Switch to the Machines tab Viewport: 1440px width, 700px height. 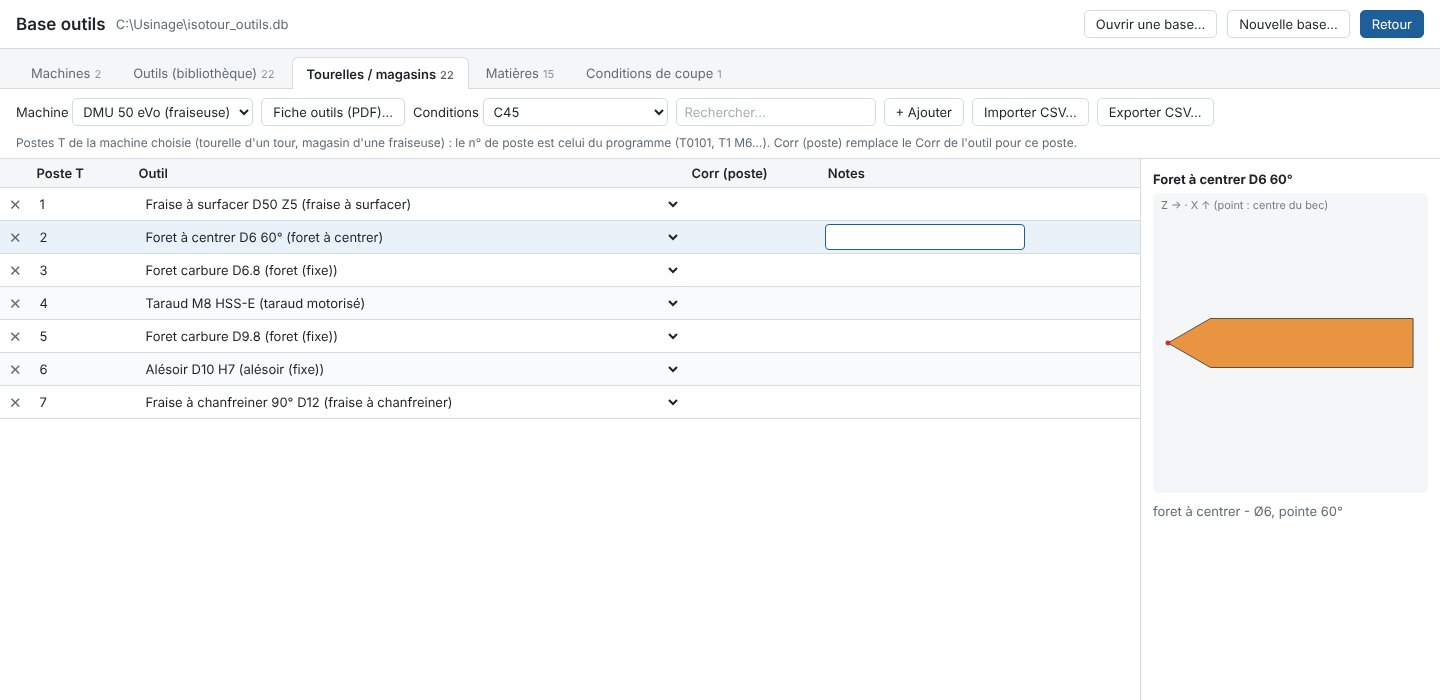coord(66,73)
